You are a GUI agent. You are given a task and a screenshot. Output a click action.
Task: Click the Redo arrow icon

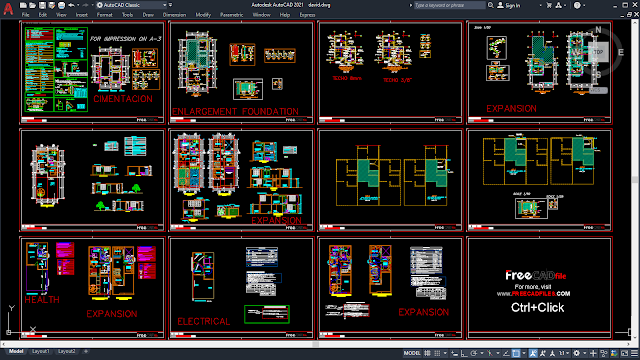coord(85,5)
